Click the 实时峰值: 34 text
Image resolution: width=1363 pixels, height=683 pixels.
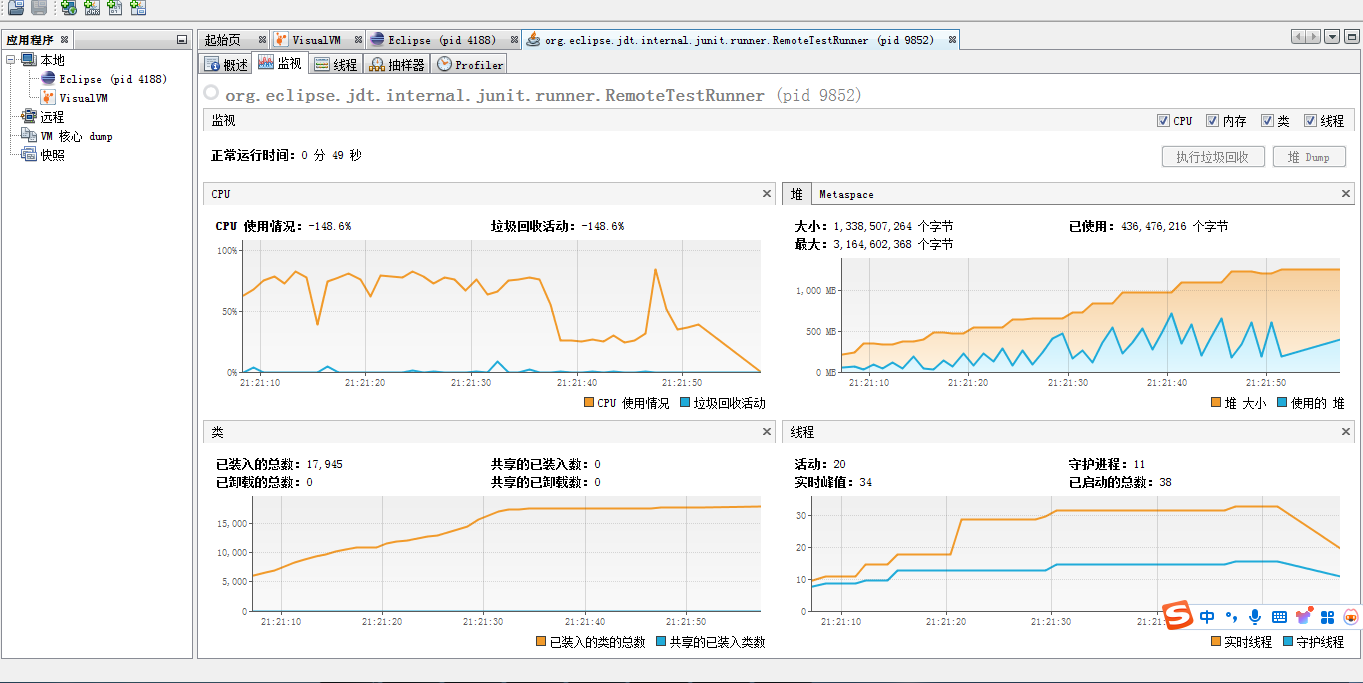pyautogui.click(x=832, y=482)
